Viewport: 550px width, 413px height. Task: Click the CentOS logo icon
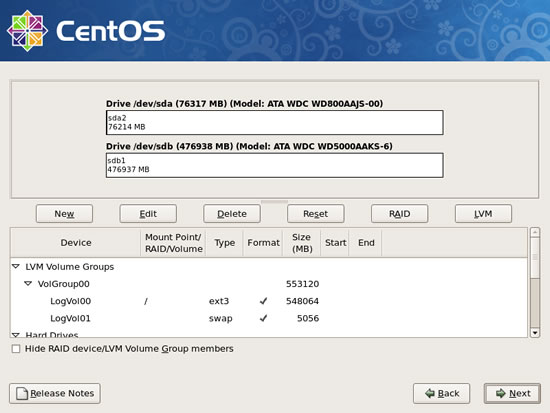click(27, 31)
